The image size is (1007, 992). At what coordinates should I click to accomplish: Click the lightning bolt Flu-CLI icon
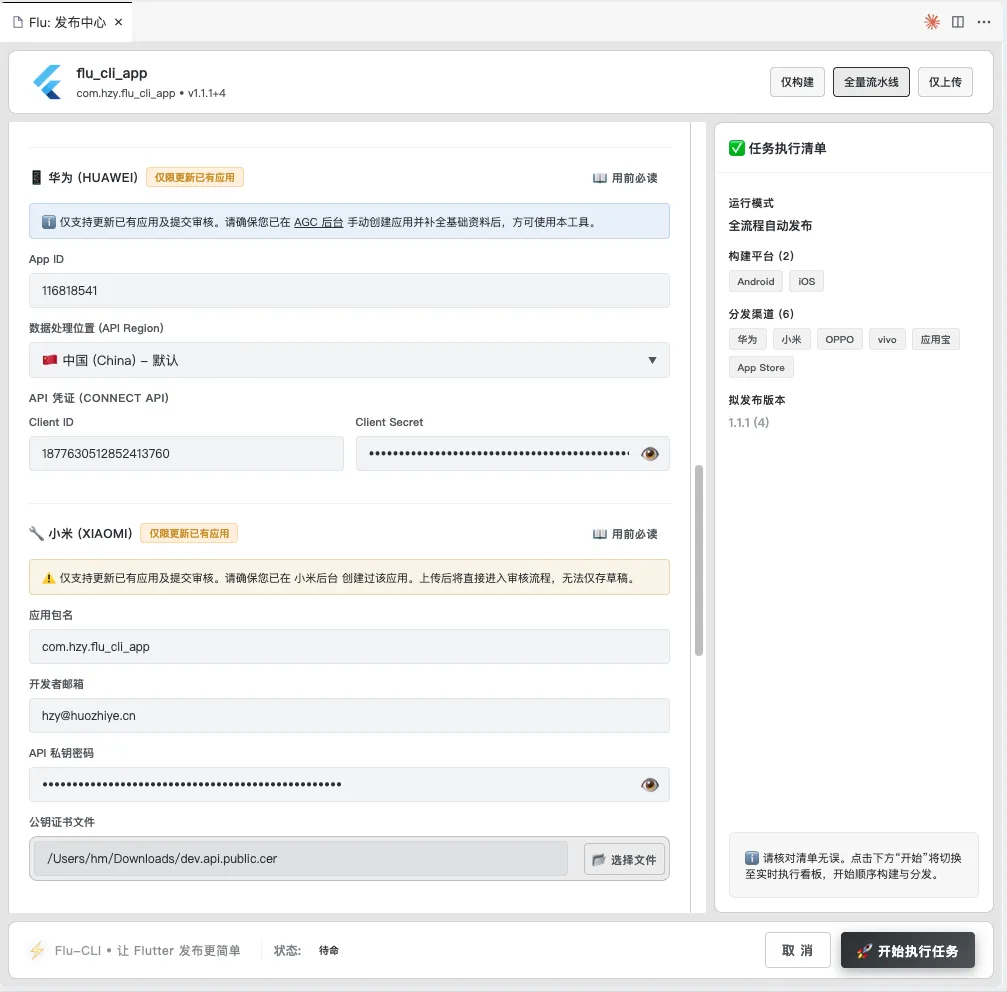pyautogui.click(x=37, y=950)
